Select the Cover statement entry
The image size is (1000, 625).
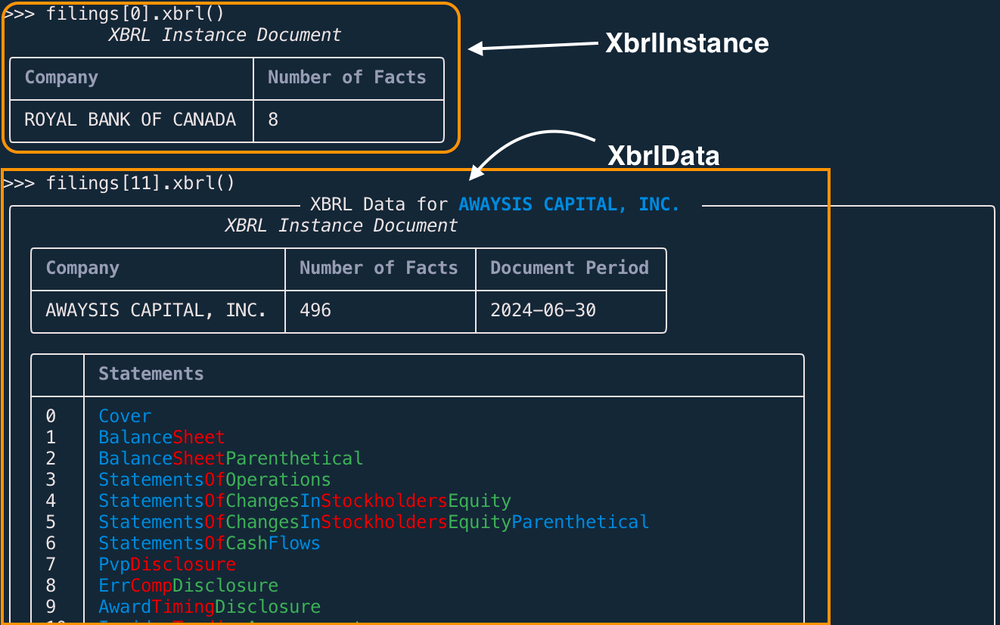coord(124,416)
